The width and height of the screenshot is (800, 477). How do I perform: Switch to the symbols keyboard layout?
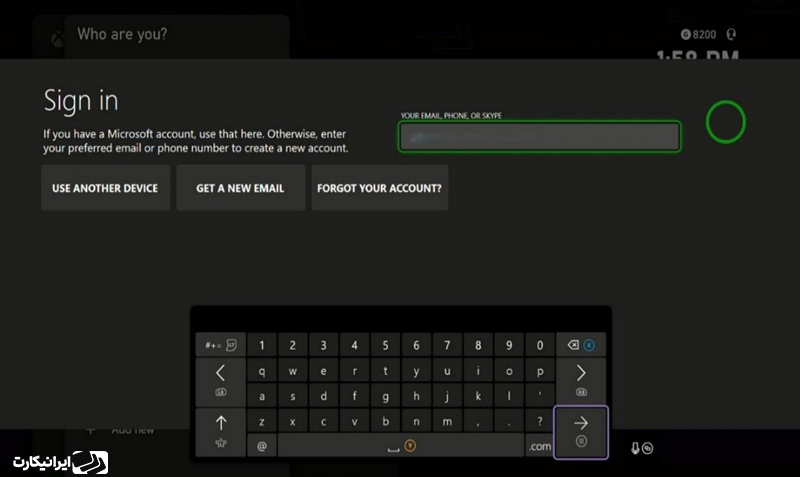tap(220, 345)
